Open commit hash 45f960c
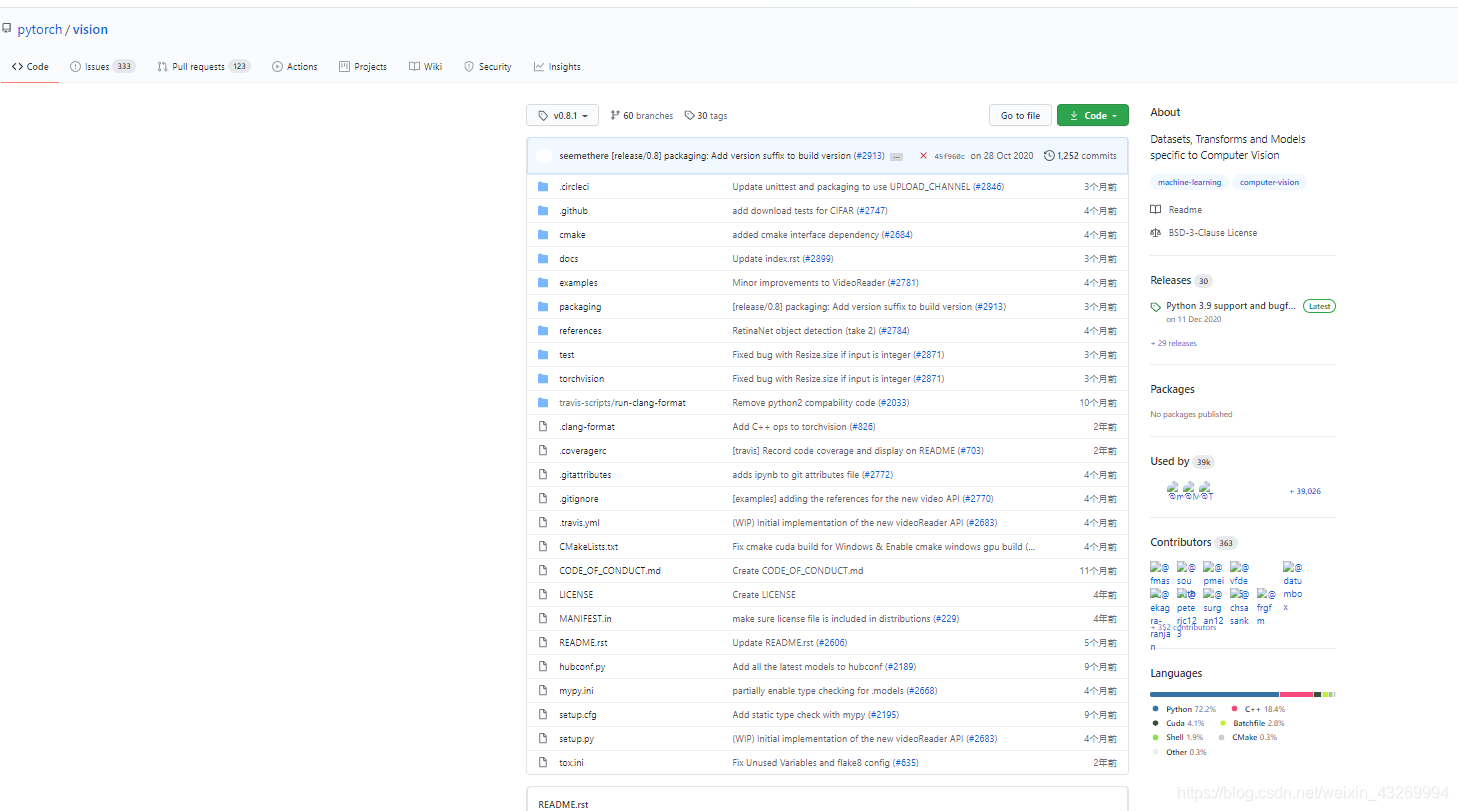This screenshot has height=811, width=1458. pos(949,157)
